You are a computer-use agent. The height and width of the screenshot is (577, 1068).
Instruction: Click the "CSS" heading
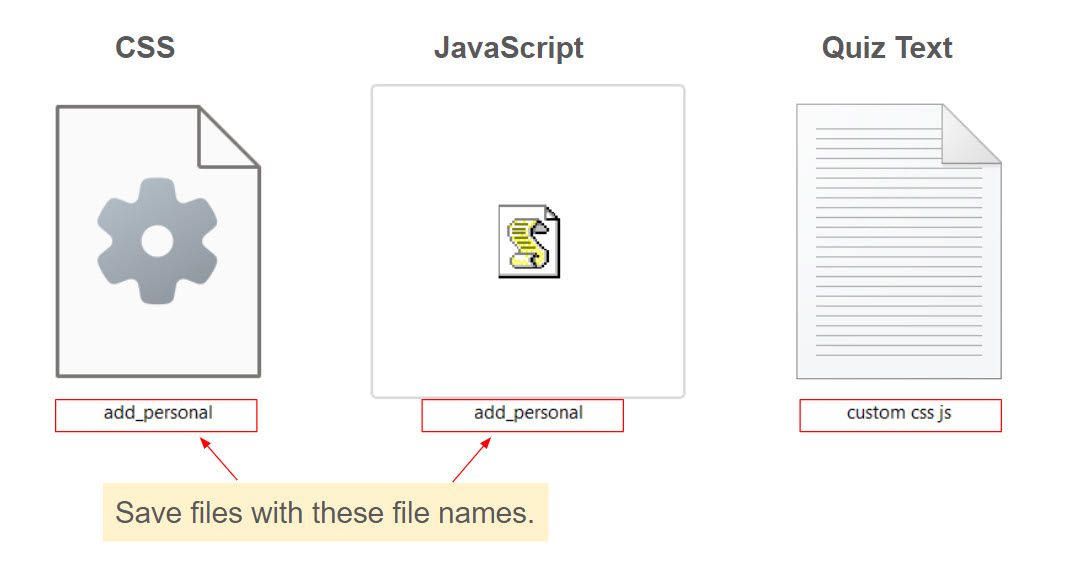click(x=145, y=48)
